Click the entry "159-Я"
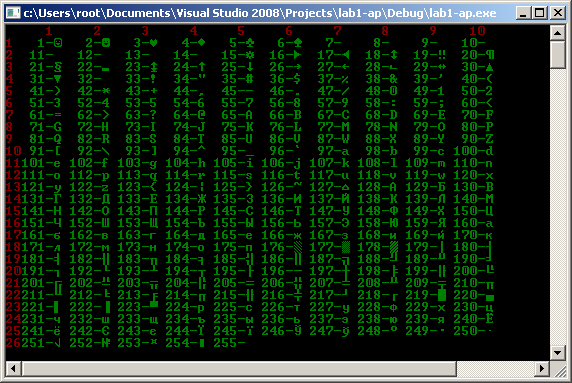 coord(425,223)
